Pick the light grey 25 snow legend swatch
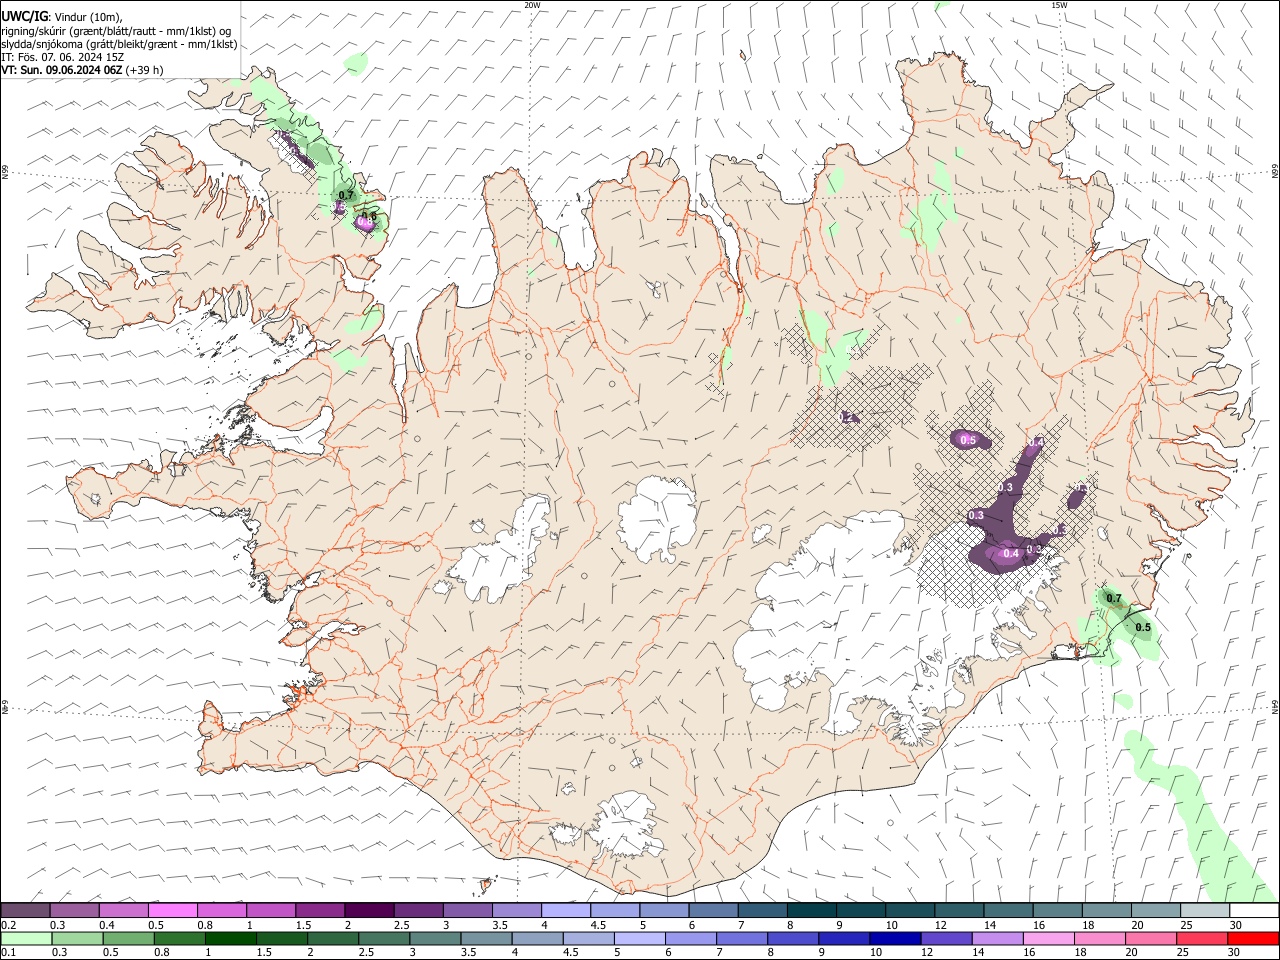 coord(1203,911)
